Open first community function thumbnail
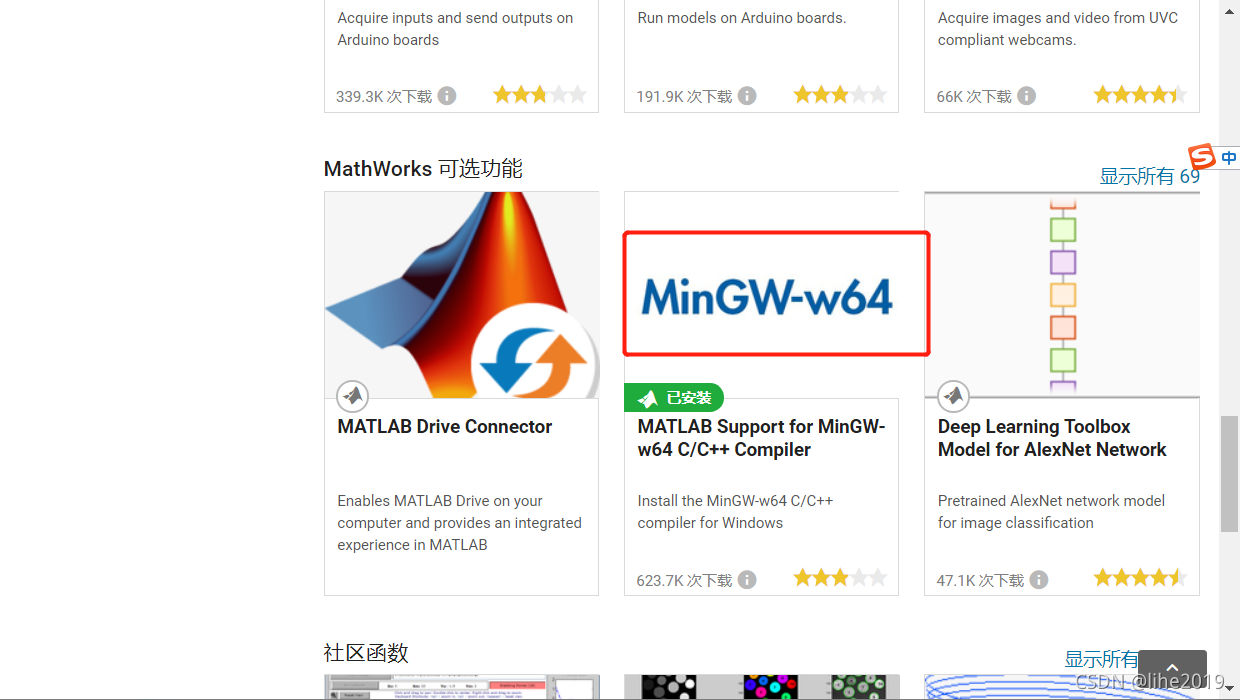Viewport: 1240px width, 700px height. 461,687
